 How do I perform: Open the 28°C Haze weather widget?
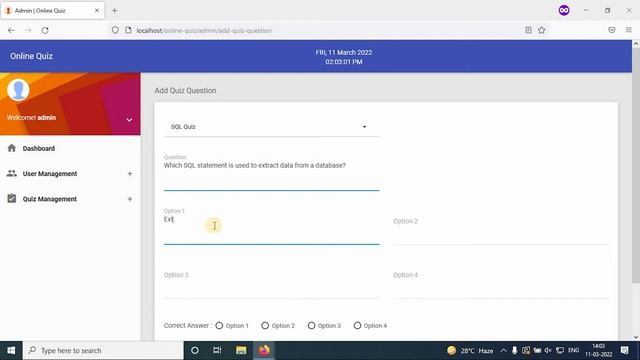coord(470,350)
